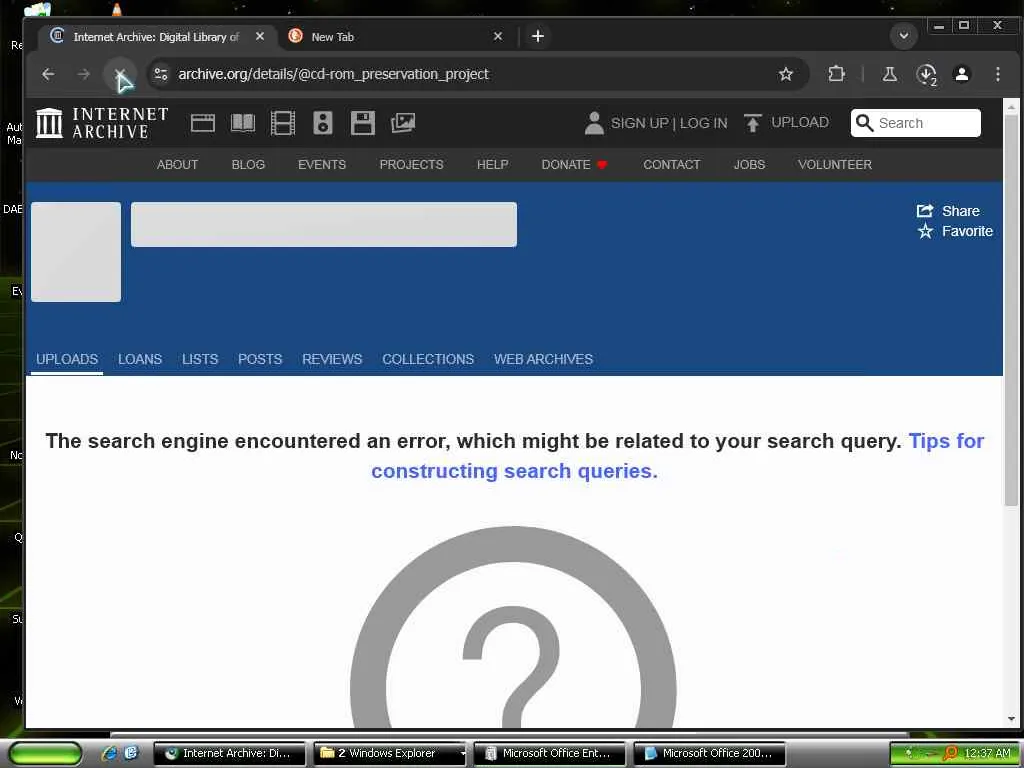
Task: Close the New Tab tab
Action: click(498, 36)
